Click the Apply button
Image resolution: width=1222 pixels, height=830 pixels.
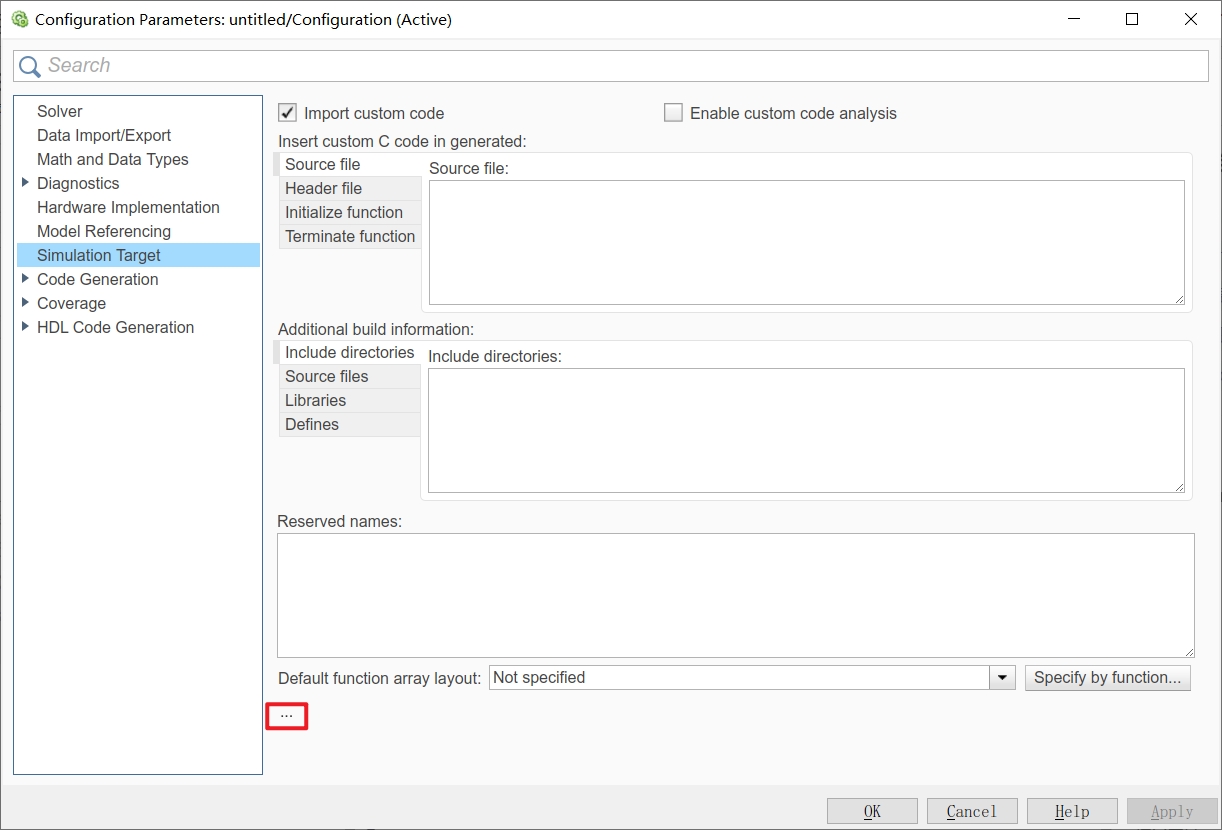(1171, 810)
